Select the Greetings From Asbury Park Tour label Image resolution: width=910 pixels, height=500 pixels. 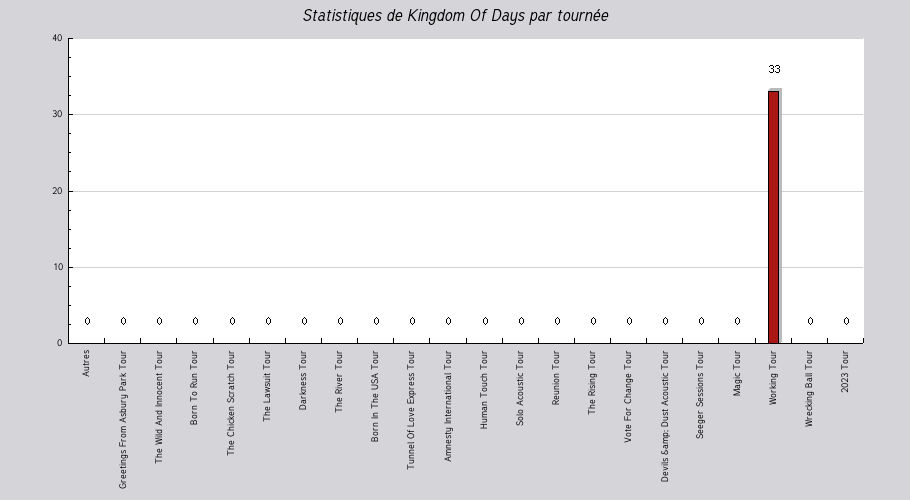[x=122, y=419]
